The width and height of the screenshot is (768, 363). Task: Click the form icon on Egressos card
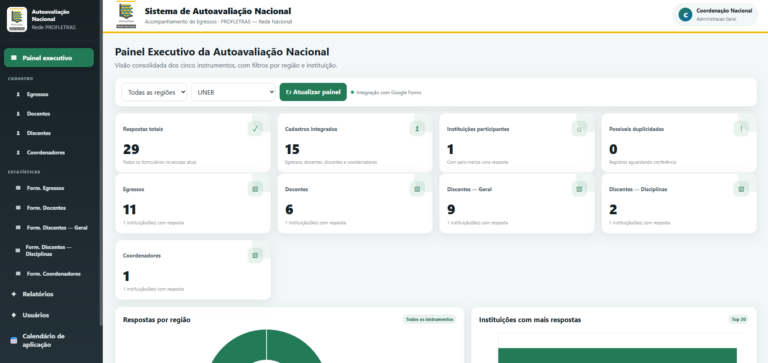pos(255,189)
